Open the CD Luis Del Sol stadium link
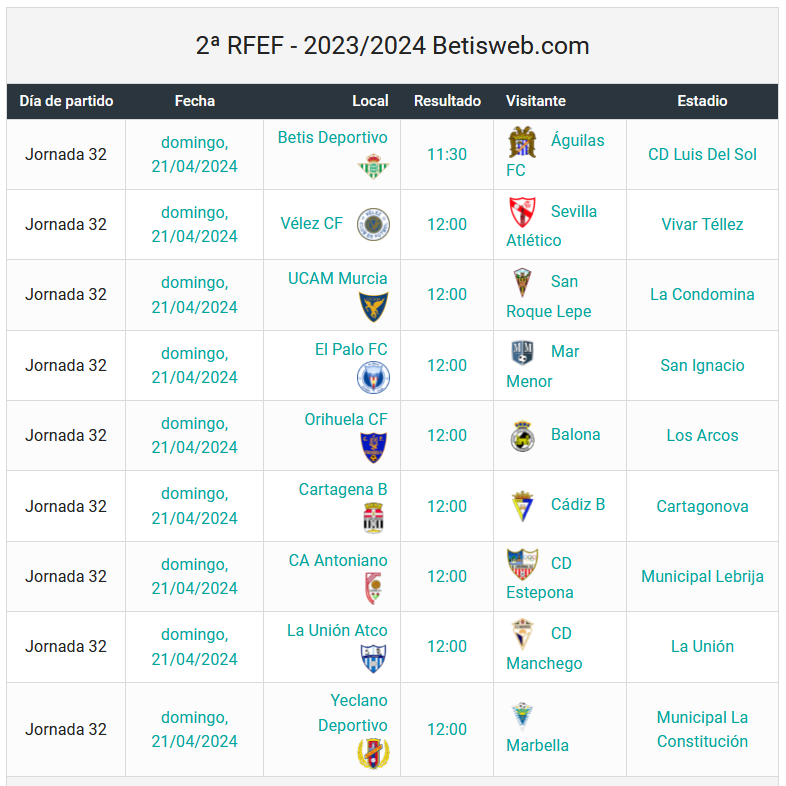 pyautogui.click(x=702, y=154)
